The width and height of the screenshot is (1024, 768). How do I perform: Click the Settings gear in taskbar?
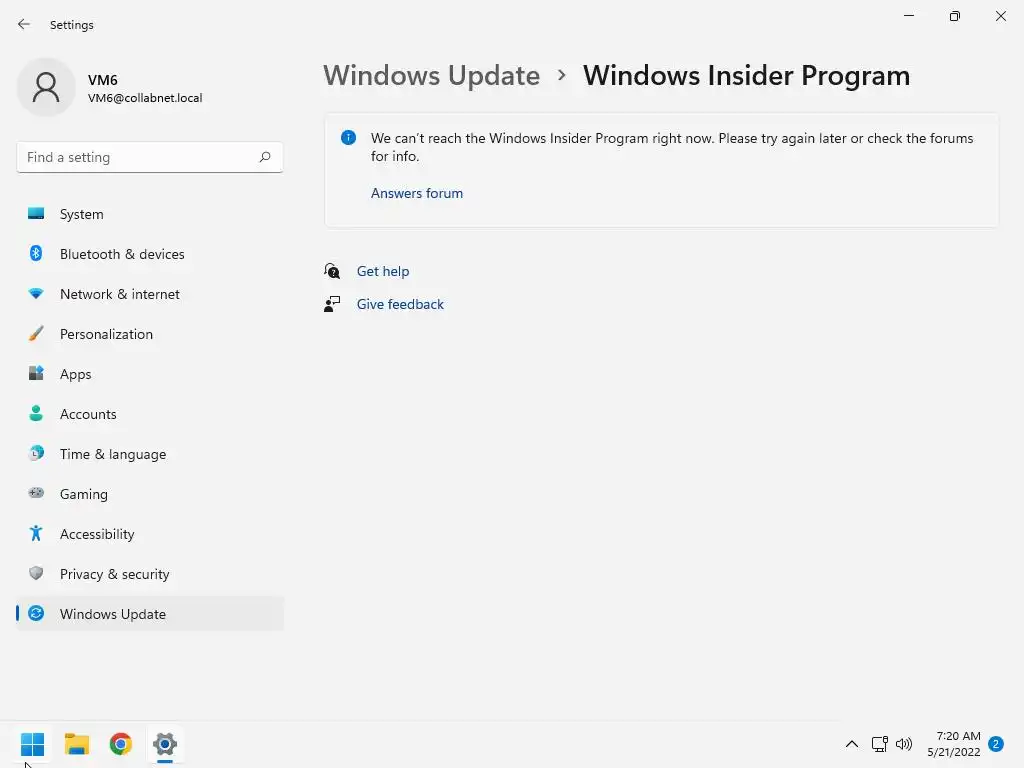(165, 744)
